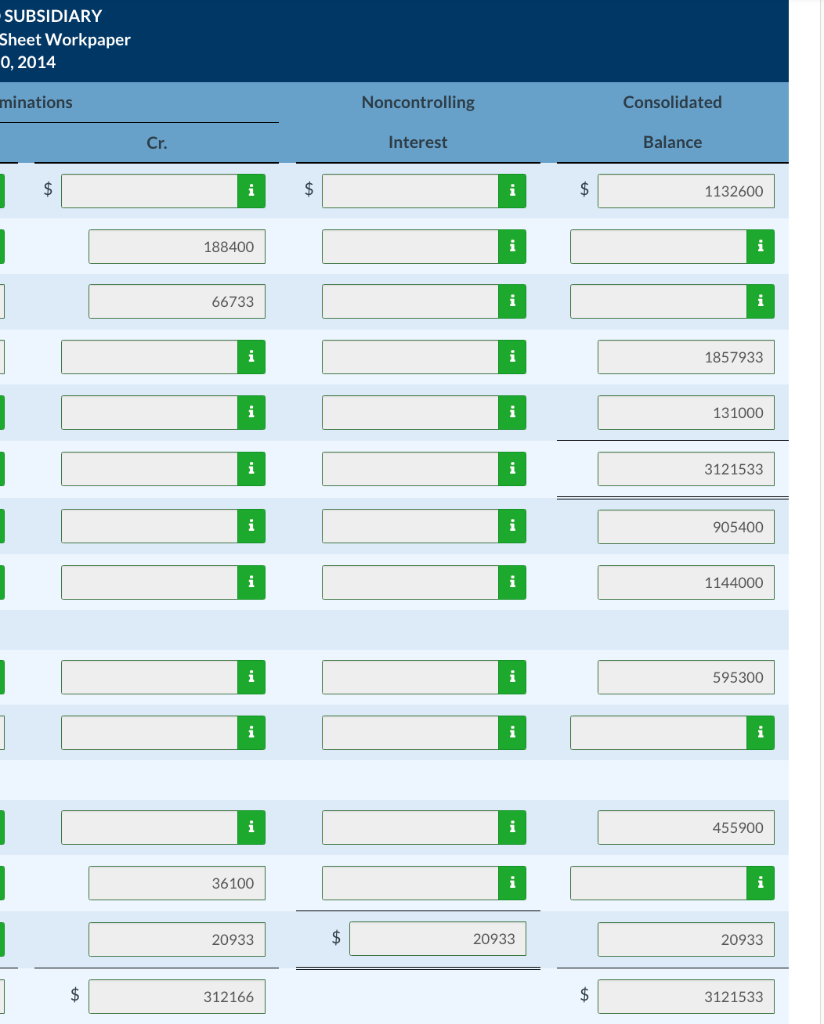Click Cr. info icon between 595300 and 455900 rows
824x1024 pixels.
point(251,733)
